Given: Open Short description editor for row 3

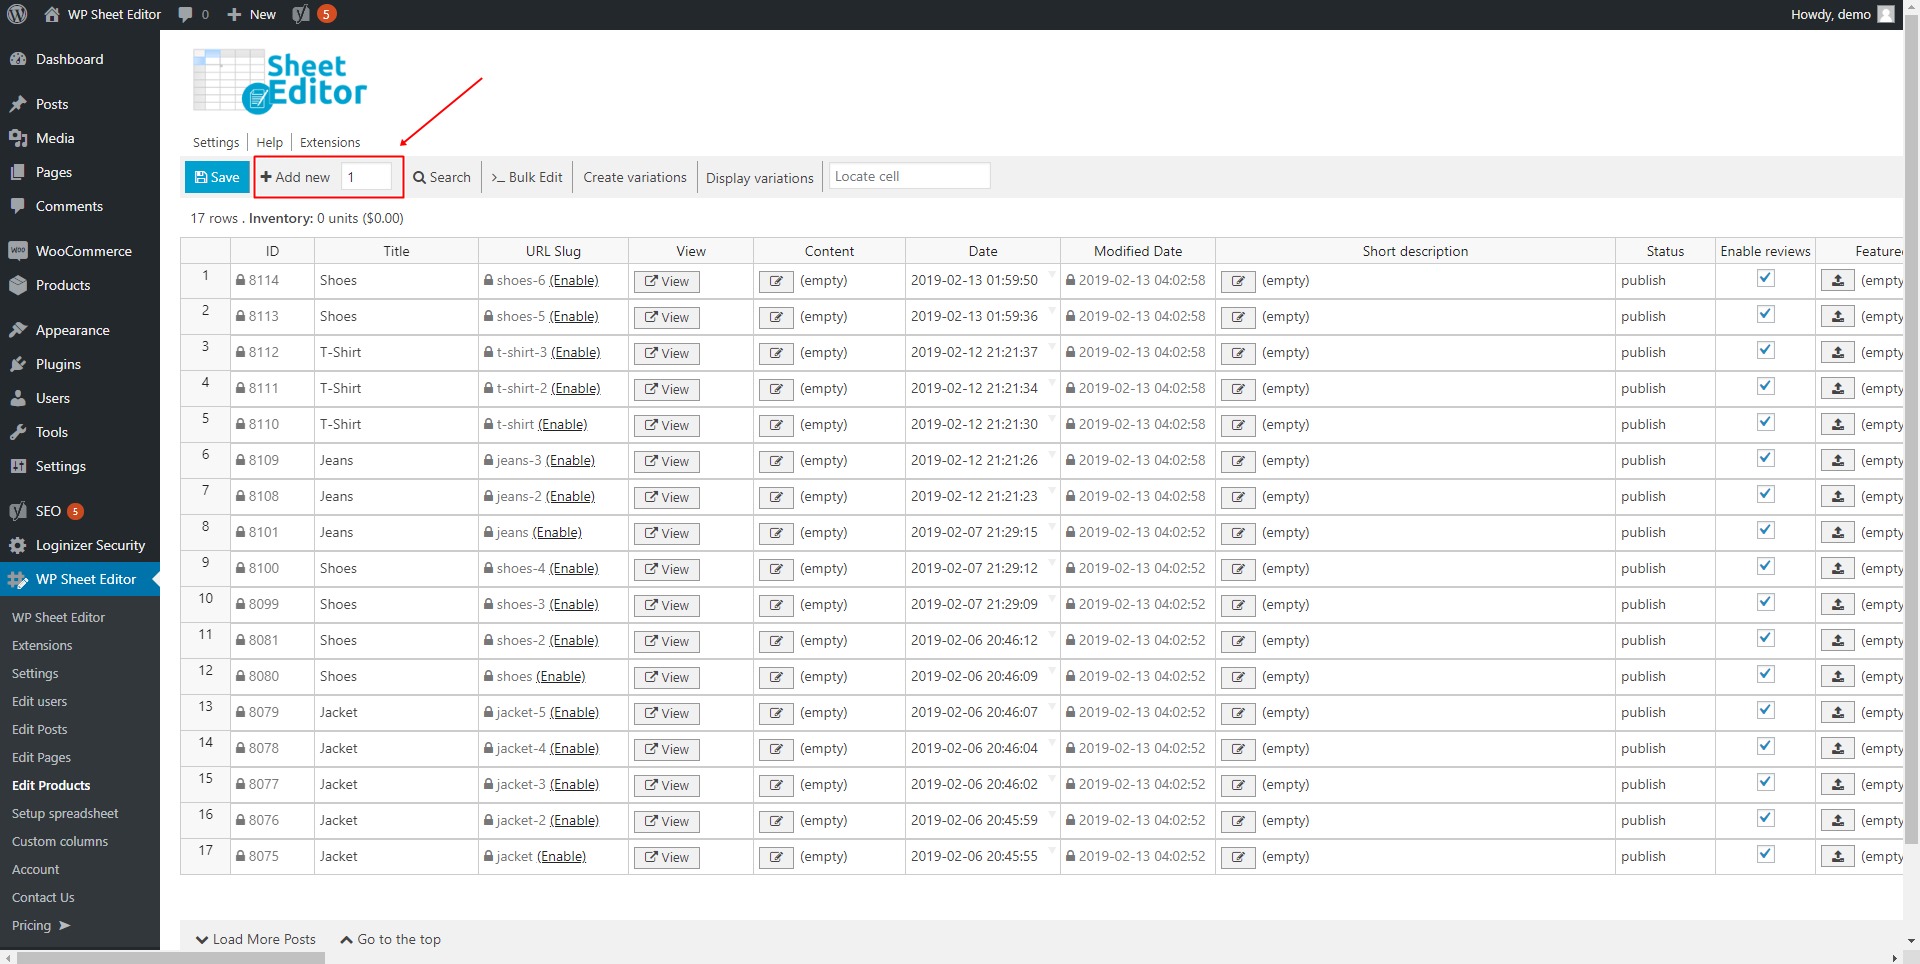Looking at the screenshot, I should tap(1237, 353).
